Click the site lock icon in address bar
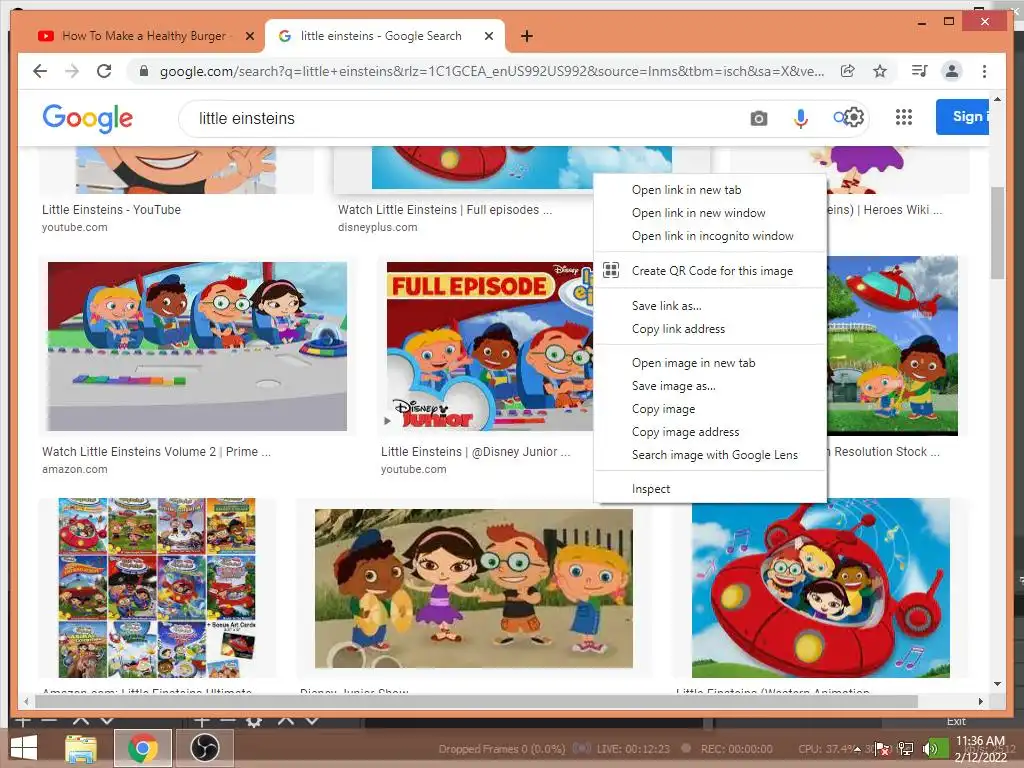Image resolution: width=1024 pixels, height=768 pixels. (144, 71)
